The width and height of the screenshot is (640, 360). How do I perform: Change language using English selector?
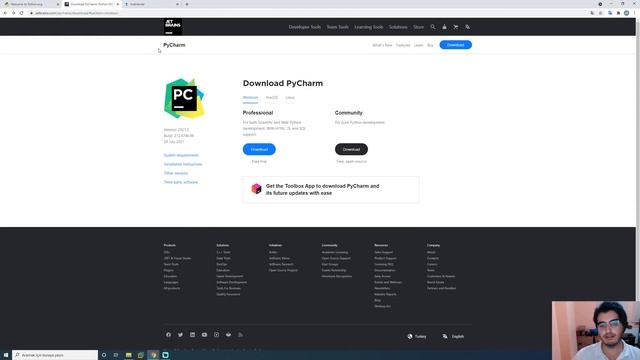[x=453, y=336]
